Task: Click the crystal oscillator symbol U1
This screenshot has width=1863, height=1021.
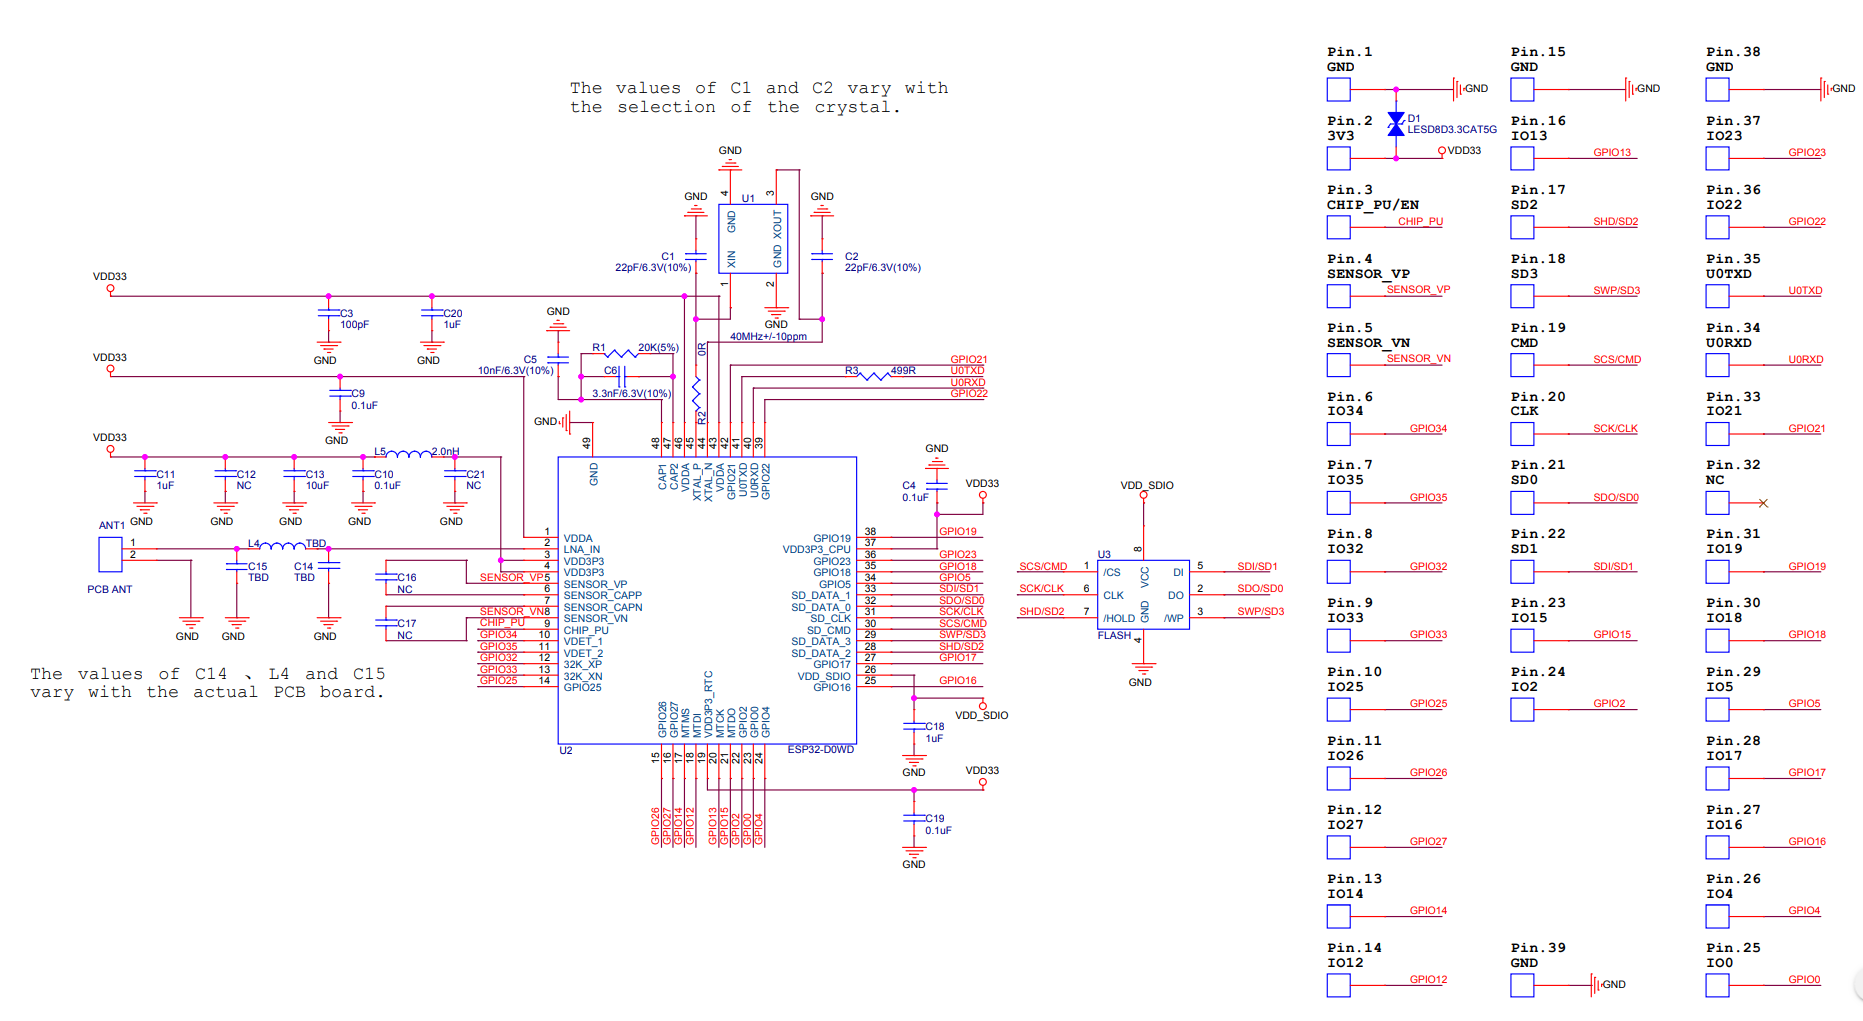Action: pos(752,237)
